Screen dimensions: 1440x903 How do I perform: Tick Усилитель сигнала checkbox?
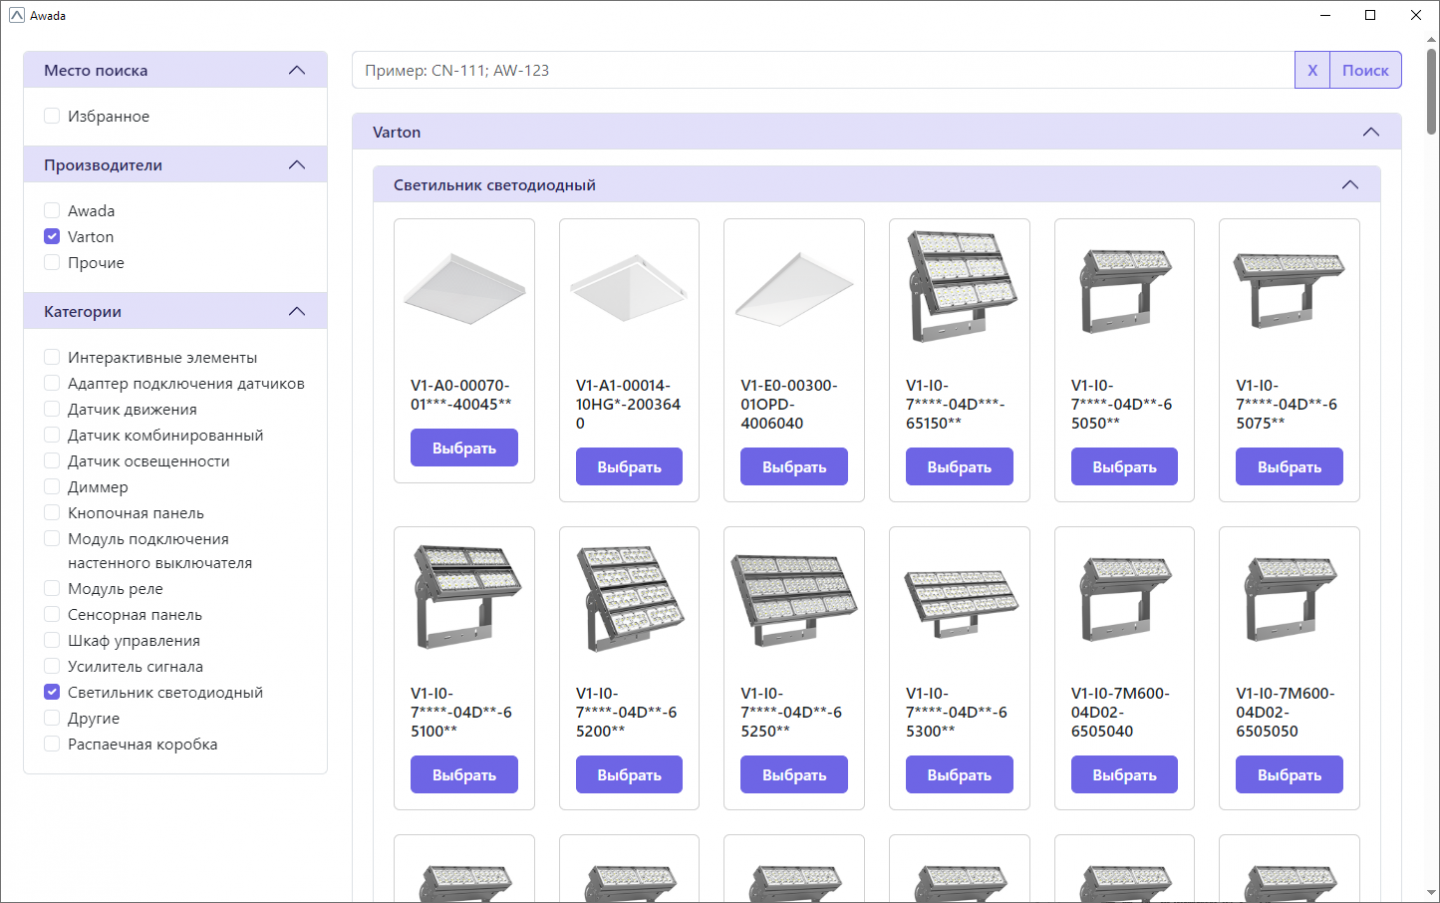pyautogui.click(x=52, y=666)
